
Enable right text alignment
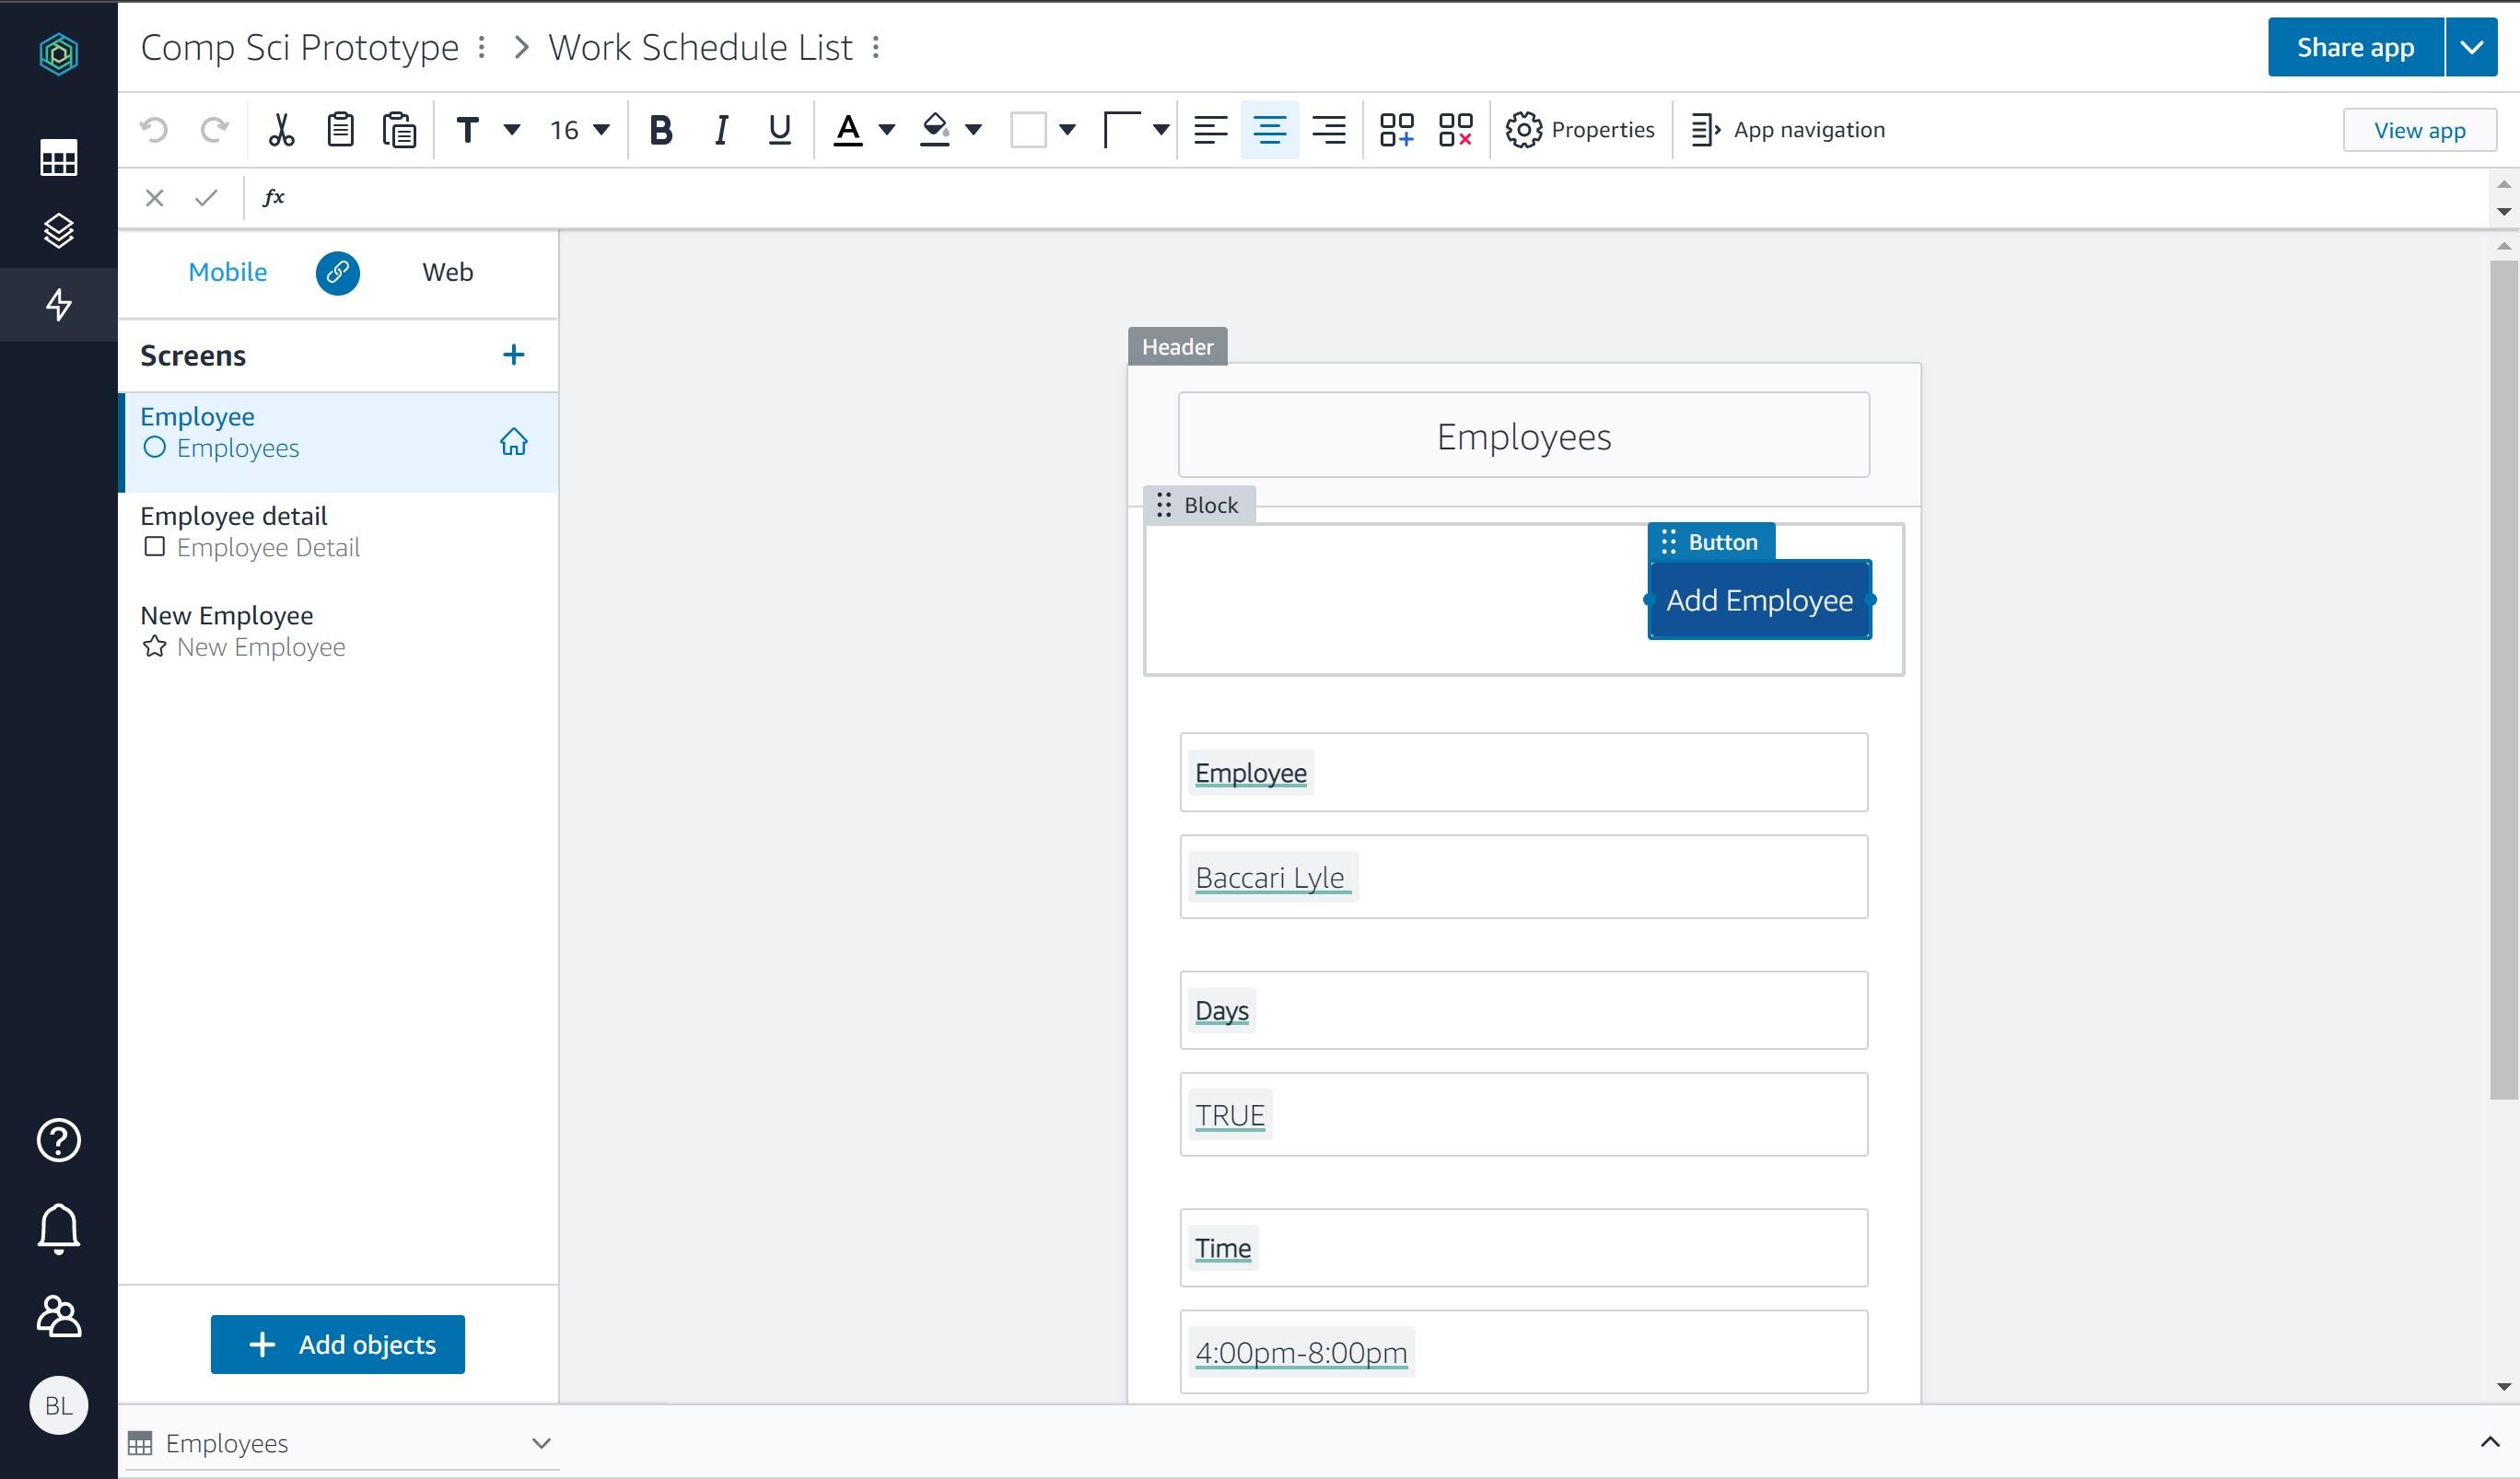(x=1329, y=129)
